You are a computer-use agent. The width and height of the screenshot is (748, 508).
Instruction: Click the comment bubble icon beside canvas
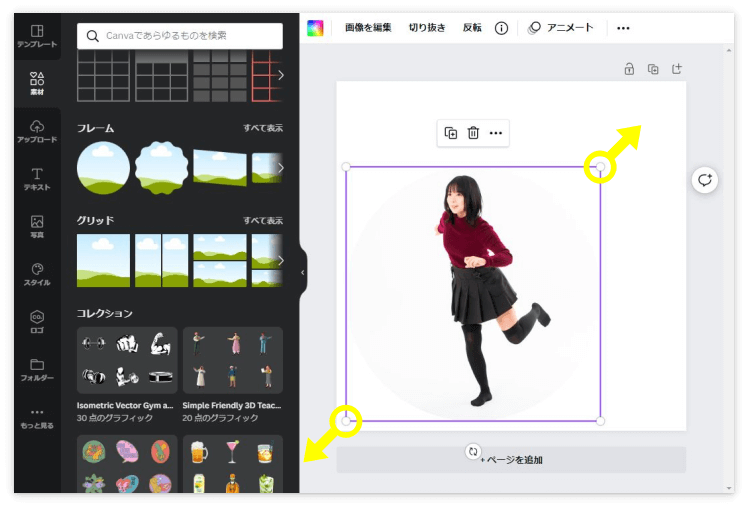705,180
